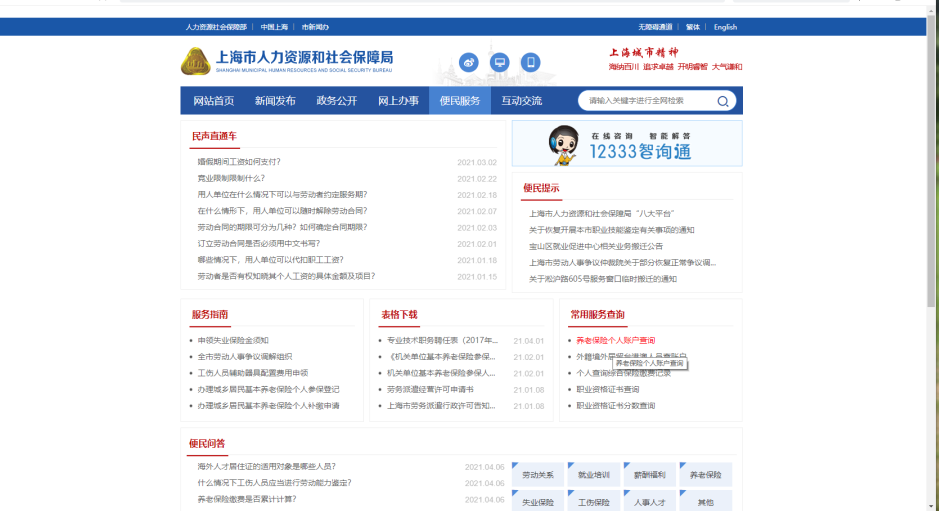Viewport: 939px width, 511px height.
Task: Open the 民声直通车 section heading
Action: point(214,136)
